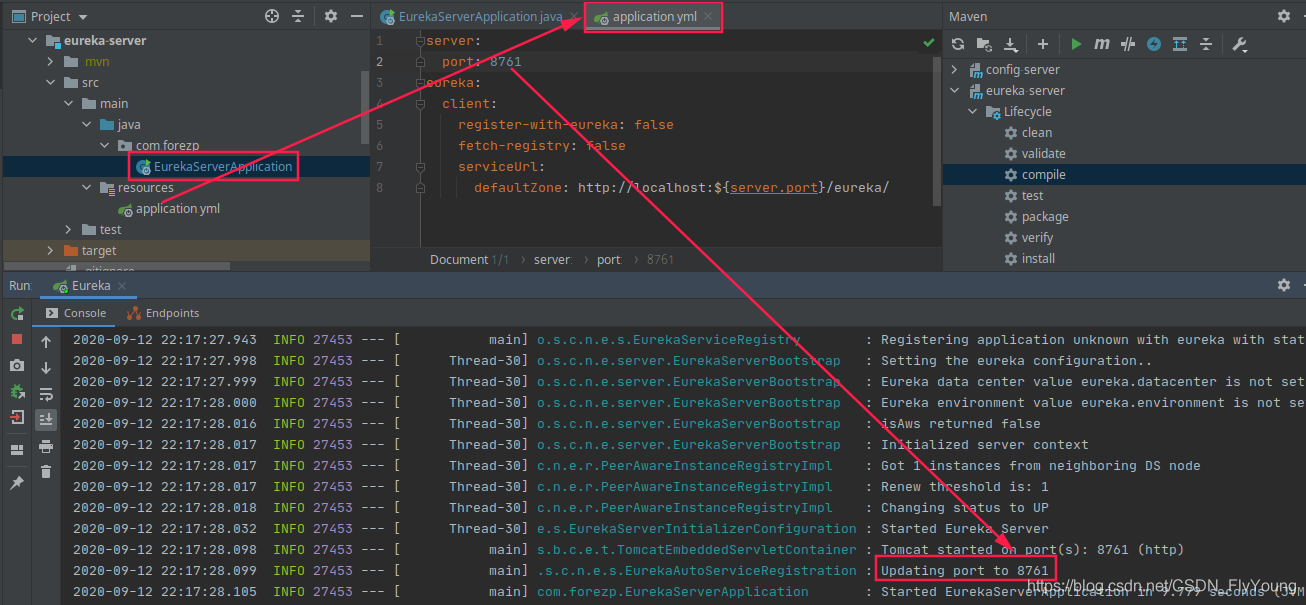Image resolution: width=1306 pixels, height=605 pixels.
Task: Move down the stack trace in console
Action: click(46, 368)
